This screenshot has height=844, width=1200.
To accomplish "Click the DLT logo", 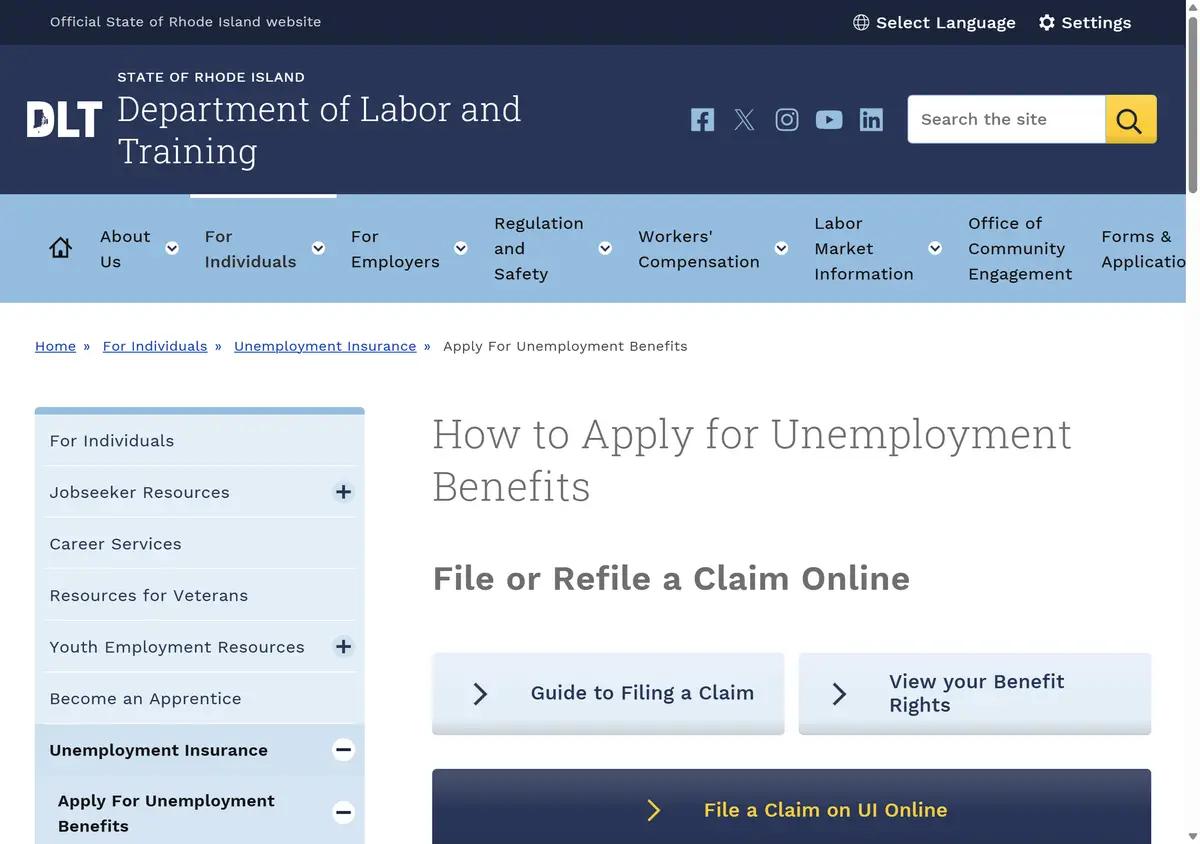I will pos(64,119).
